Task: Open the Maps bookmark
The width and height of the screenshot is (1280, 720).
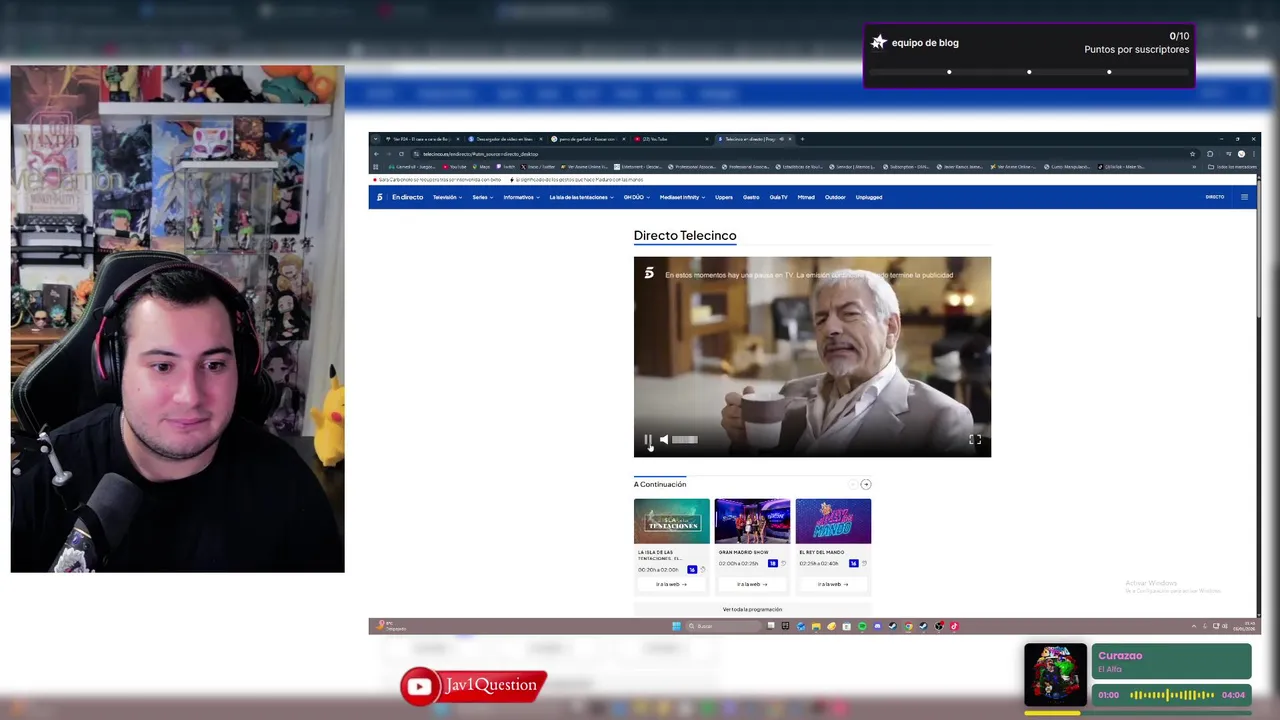Action: click(482, 167)
